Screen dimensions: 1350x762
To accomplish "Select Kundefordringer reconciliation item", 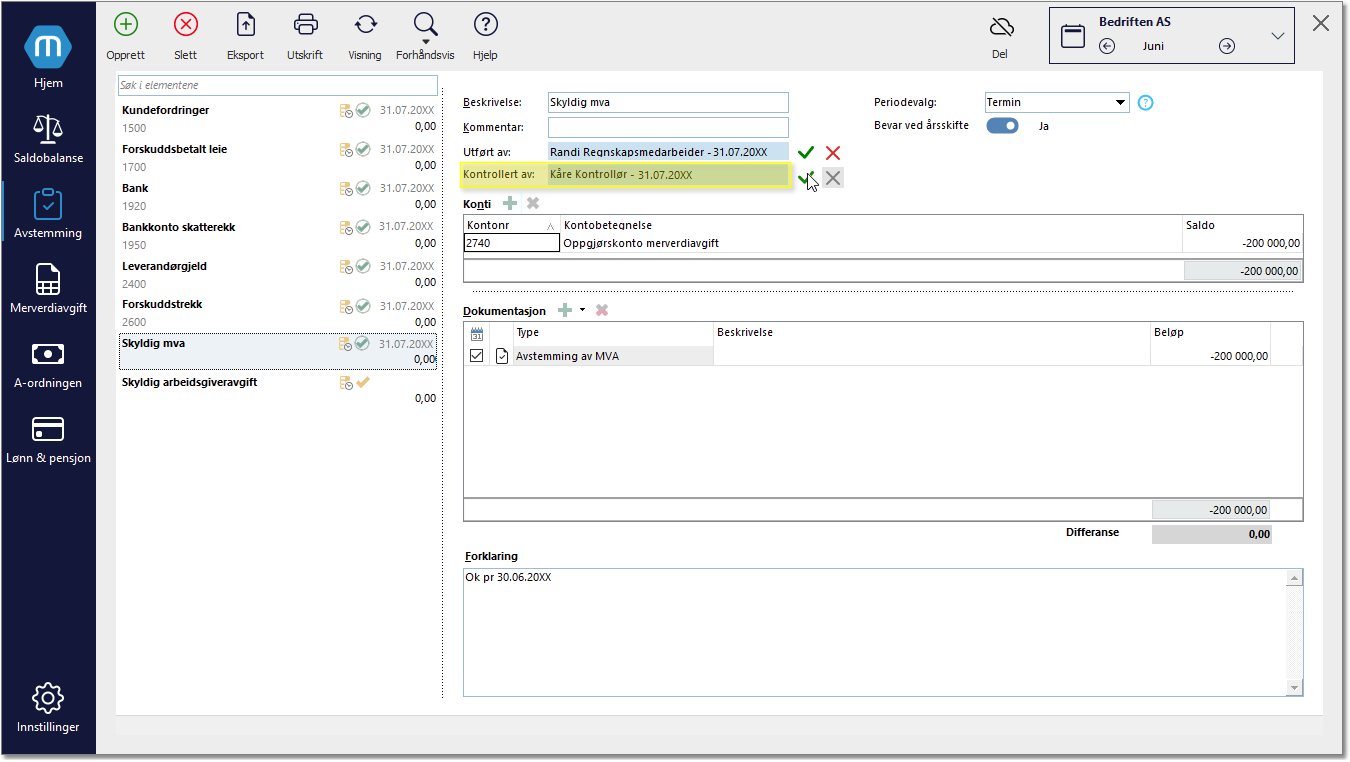I will [x=278, y=118].
